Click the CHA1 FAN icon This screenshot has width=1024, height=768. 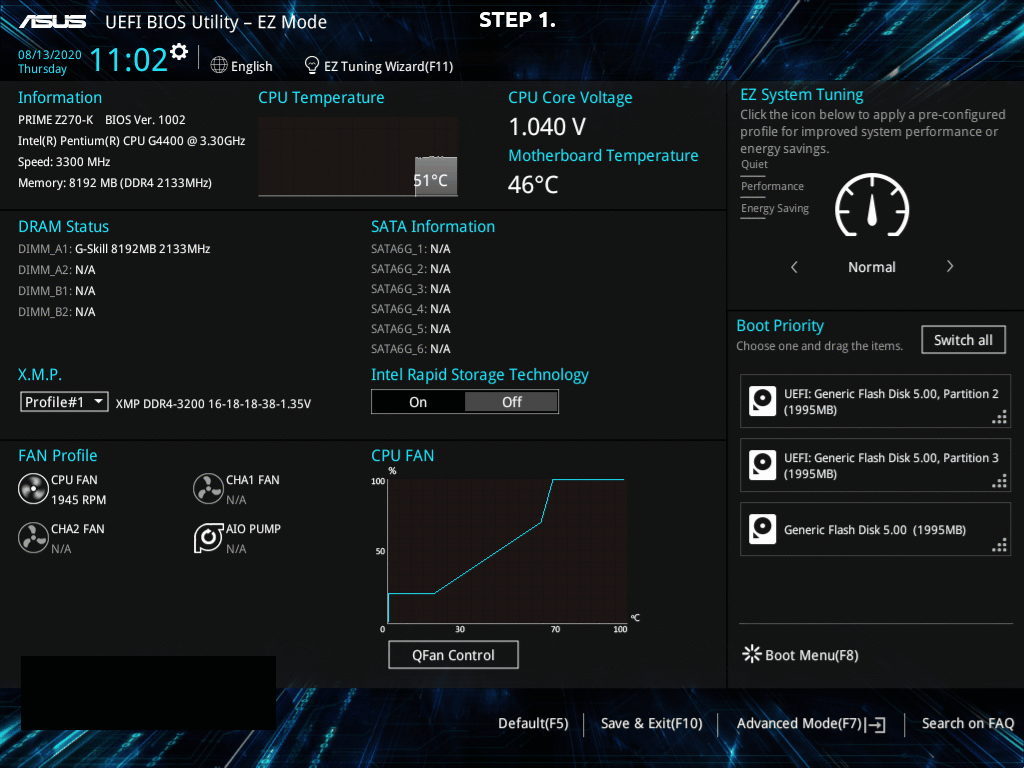[x=208, y=489]
